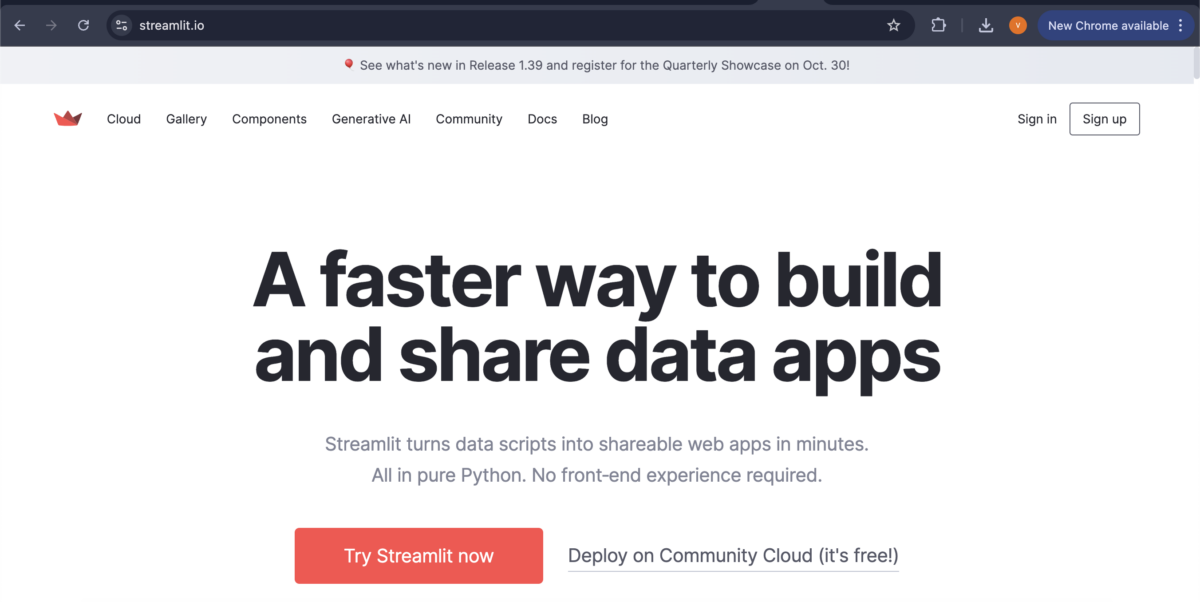Open Generative AI in navigation
This screenshot has width=1200, height=602.
point(371,119)
